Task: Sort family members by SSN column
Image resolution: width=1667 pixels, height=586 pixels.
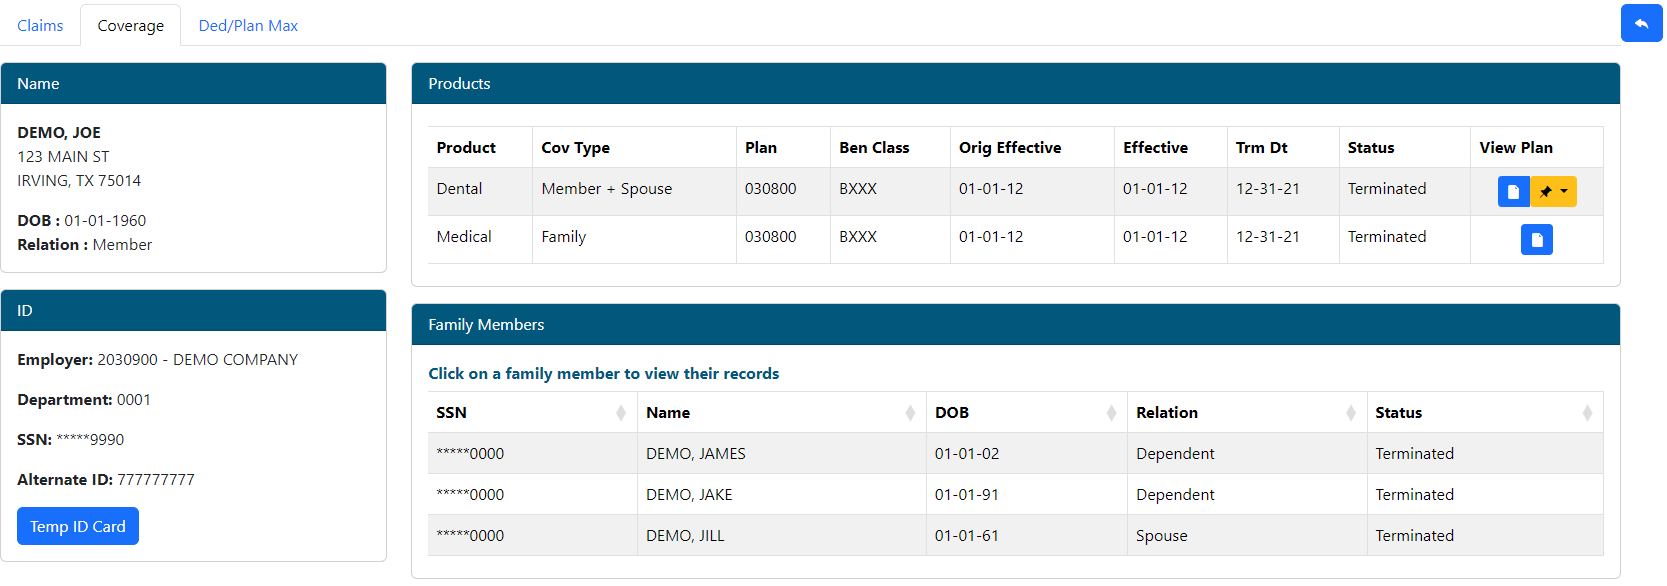Action: pyautogui.click(x=532, y=412)
